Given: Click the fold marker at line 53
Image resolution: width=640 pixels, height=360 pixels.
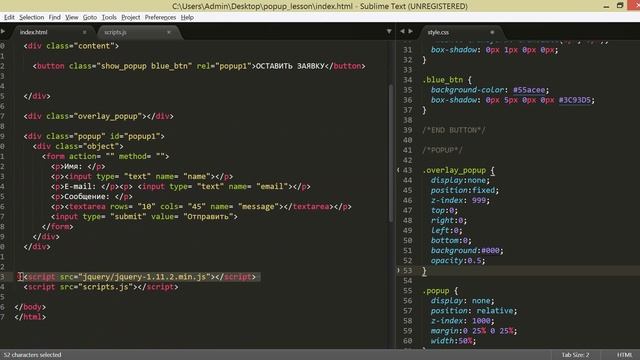Looking at the screenshot, I should 398,270.
